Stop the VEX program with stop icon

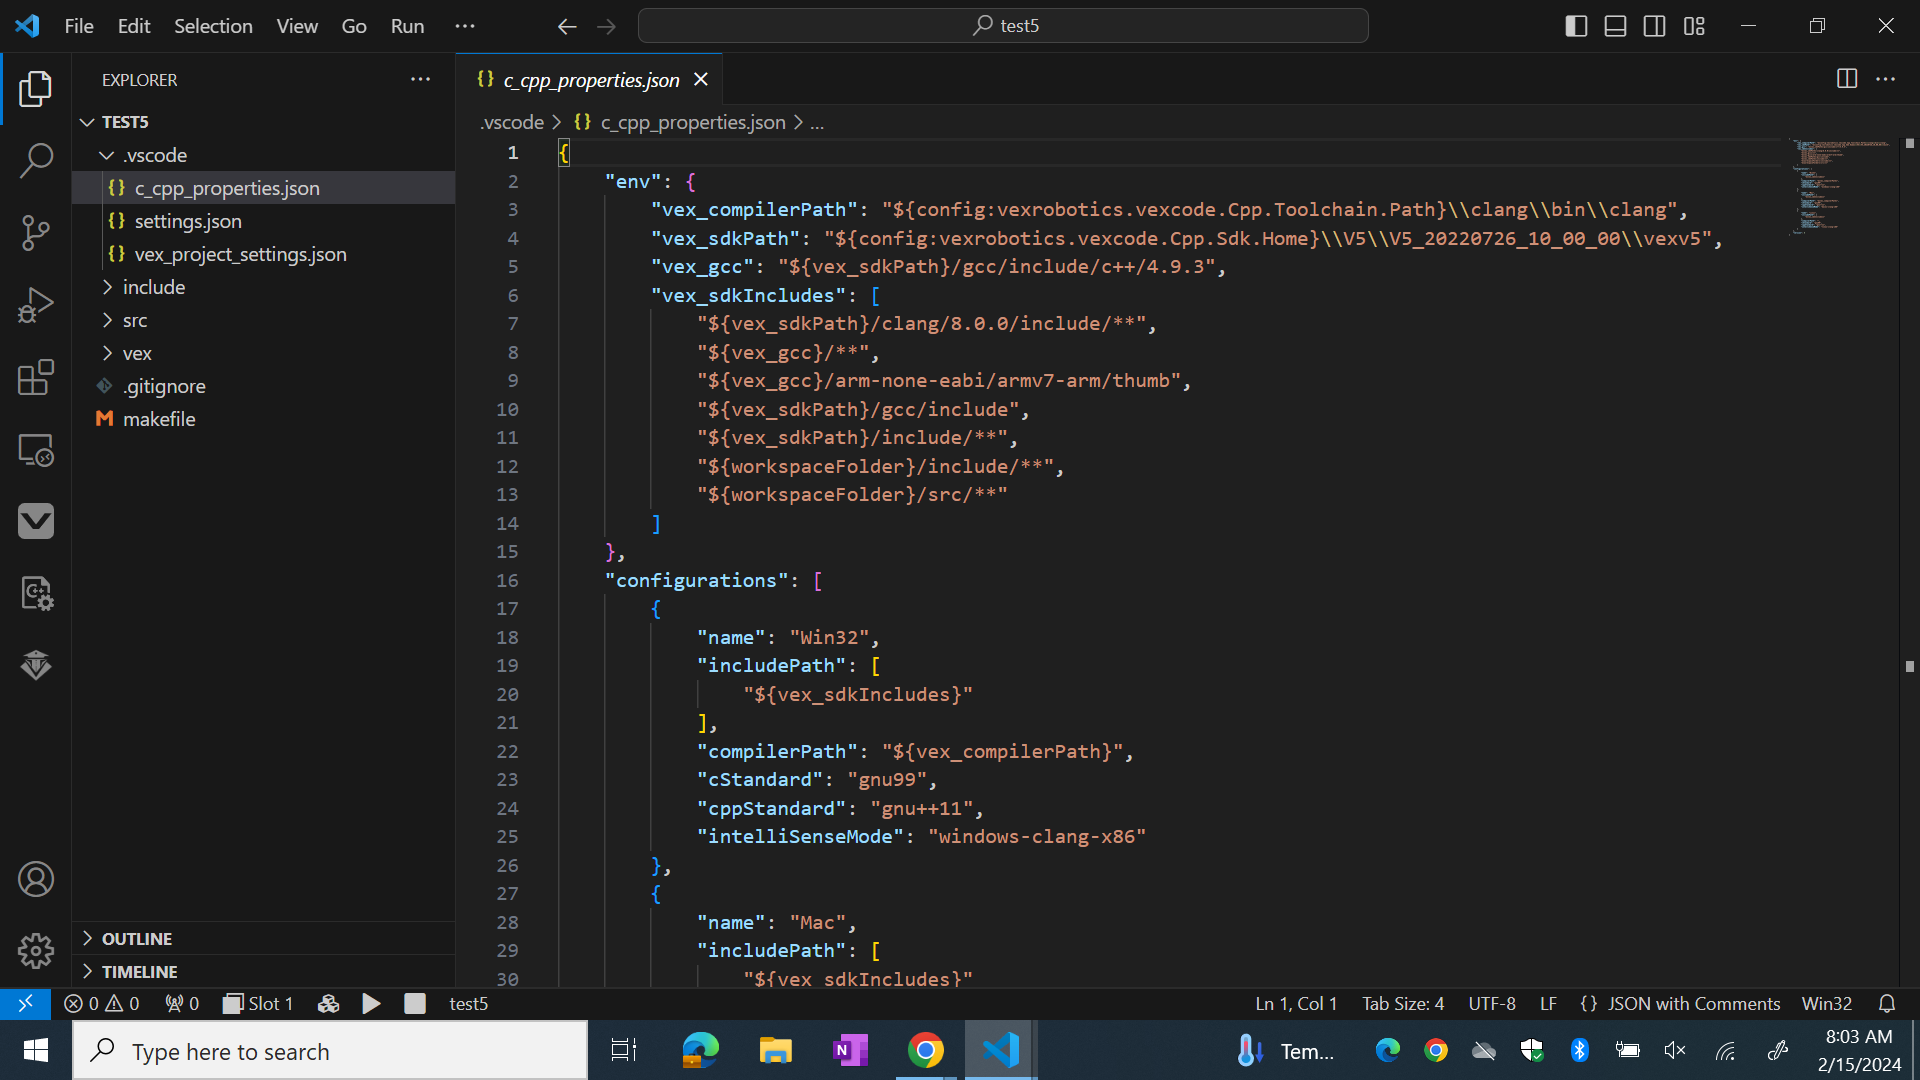click(415, 1003)
